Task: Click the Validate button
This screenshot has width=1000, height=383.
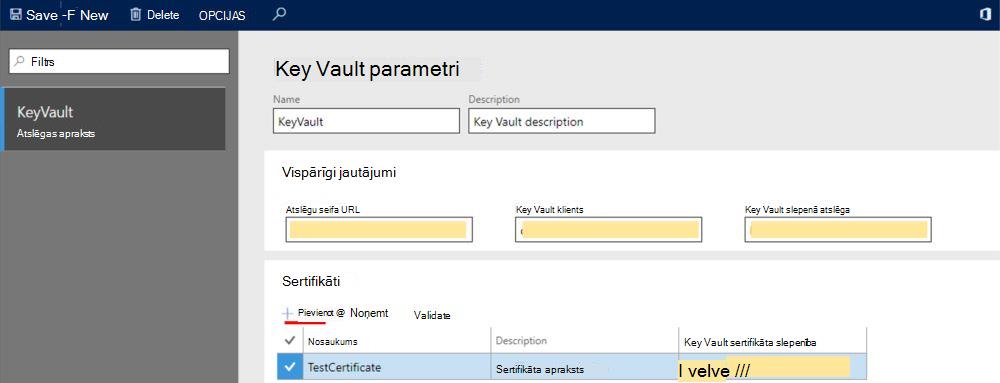Action: click(x=432, y=315)
